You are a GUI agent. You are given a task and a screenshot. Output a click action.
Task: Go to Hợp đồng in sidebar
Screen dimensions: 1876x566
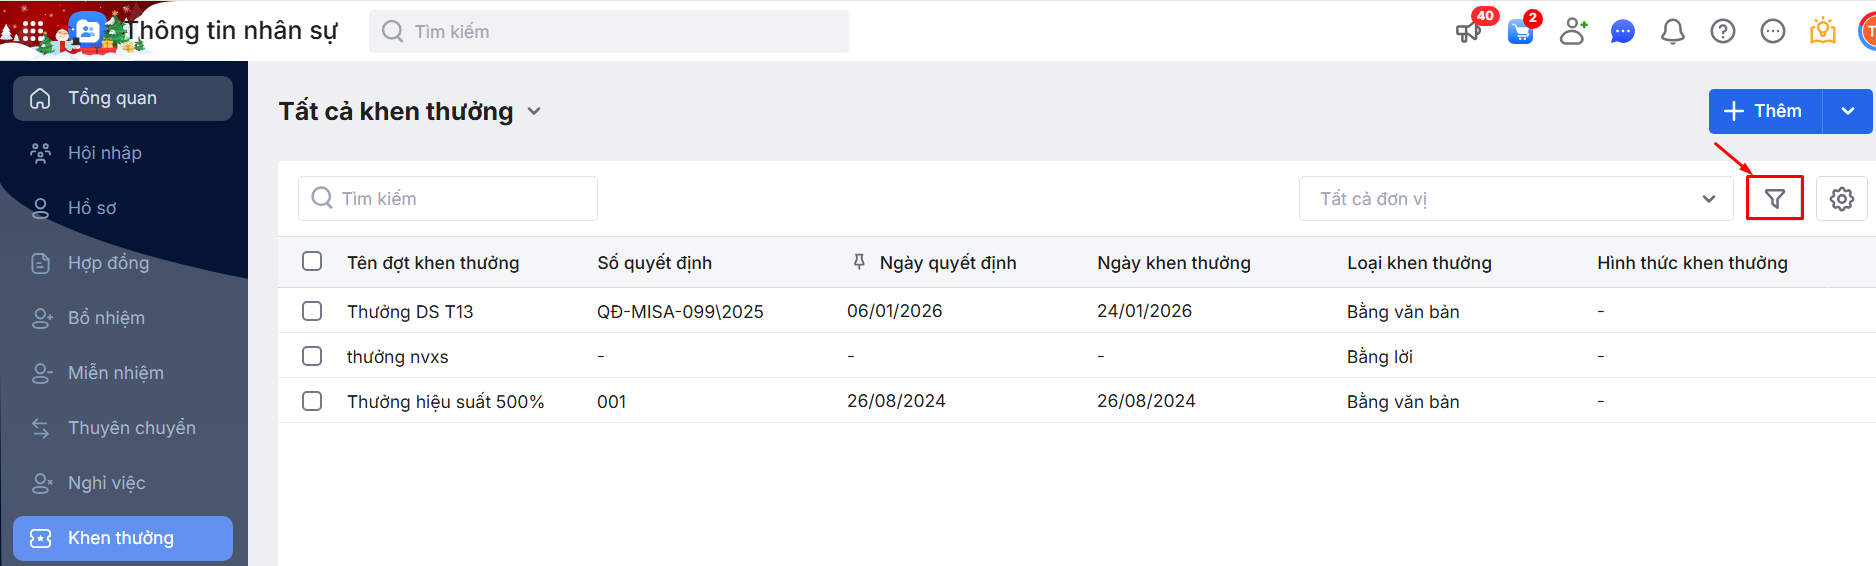click(108, 263)
